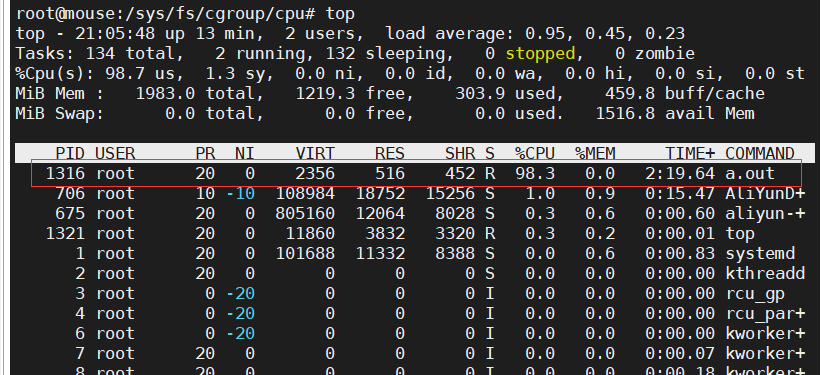
Task: Click the 459.8 buff/cache value
Action: tap(685, 94)
